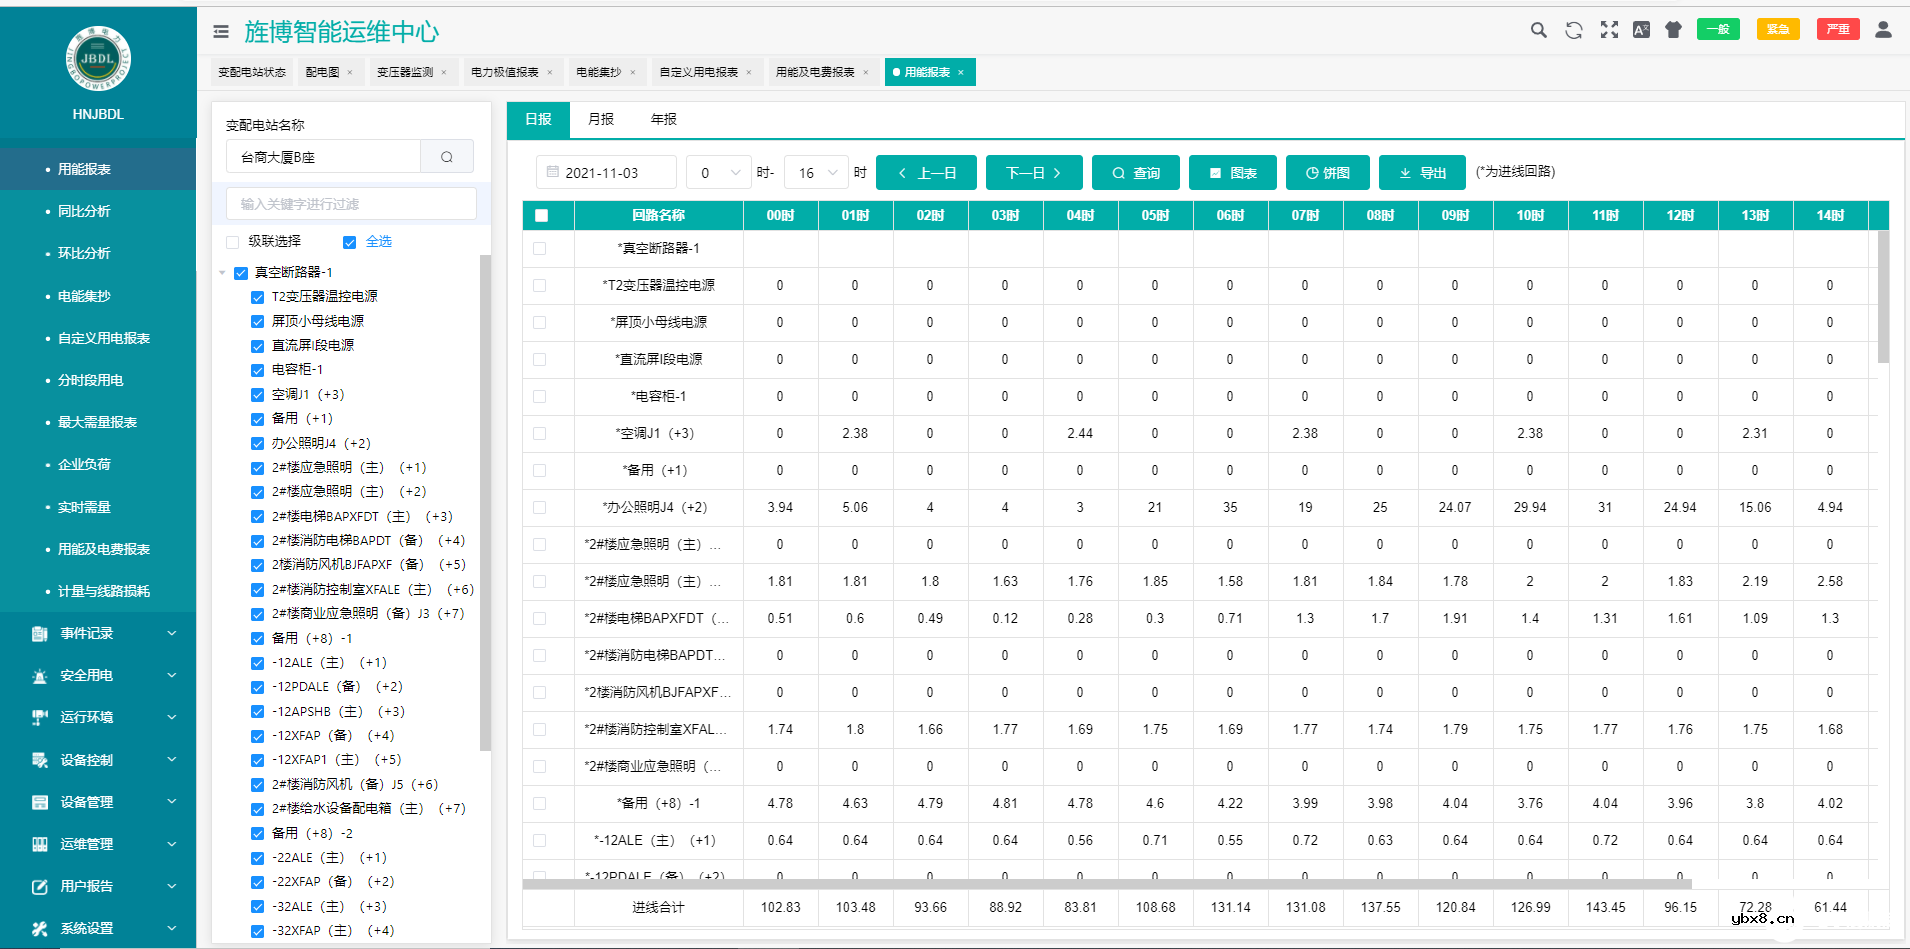The image size is (1910, 949).
Task: Click the red 严重 alarm badge
Action: click(x=1838, y=29)
